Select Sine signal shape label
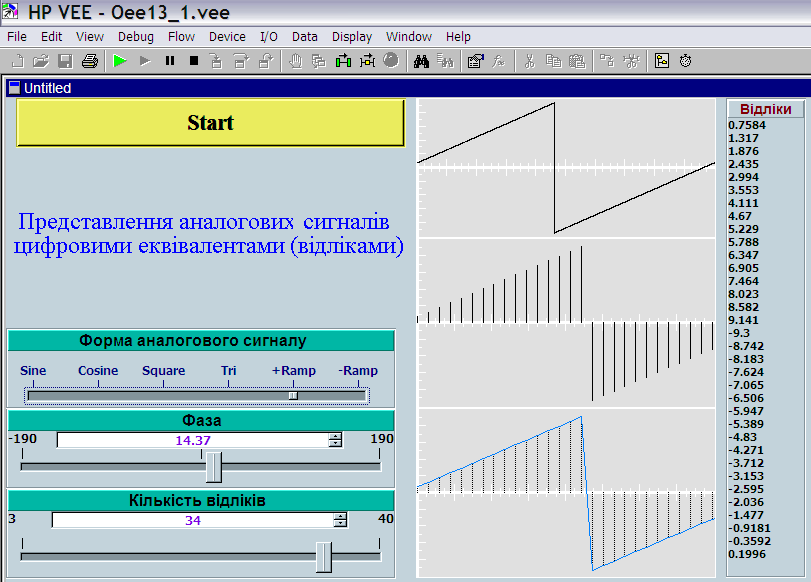The height and width of the screenshot is (582, 811). click(33, 370)
